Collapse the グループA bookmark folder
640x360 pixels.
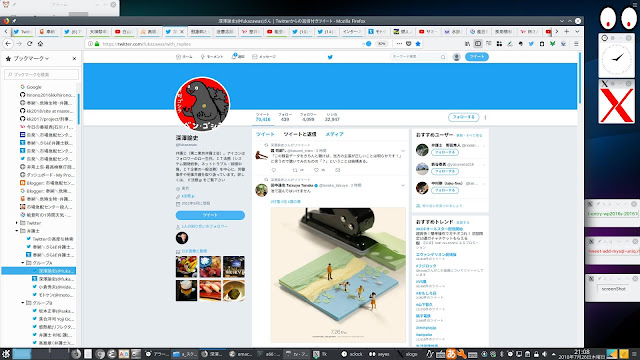coord(23,263)
